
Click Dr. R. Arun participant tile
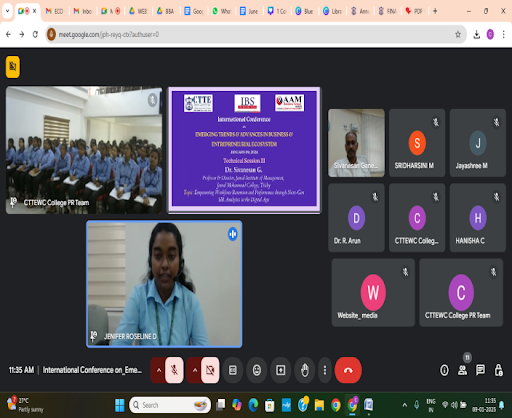click(356, 217)
